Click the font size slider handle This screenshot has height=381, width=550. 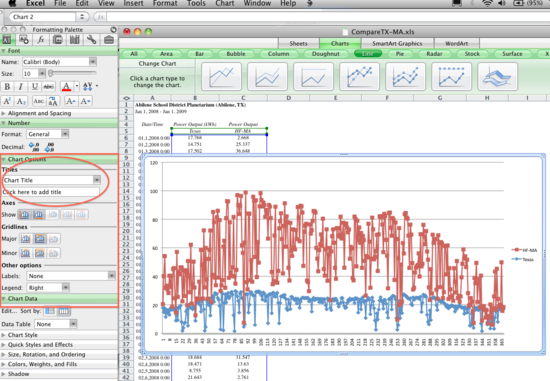point(51,73)
